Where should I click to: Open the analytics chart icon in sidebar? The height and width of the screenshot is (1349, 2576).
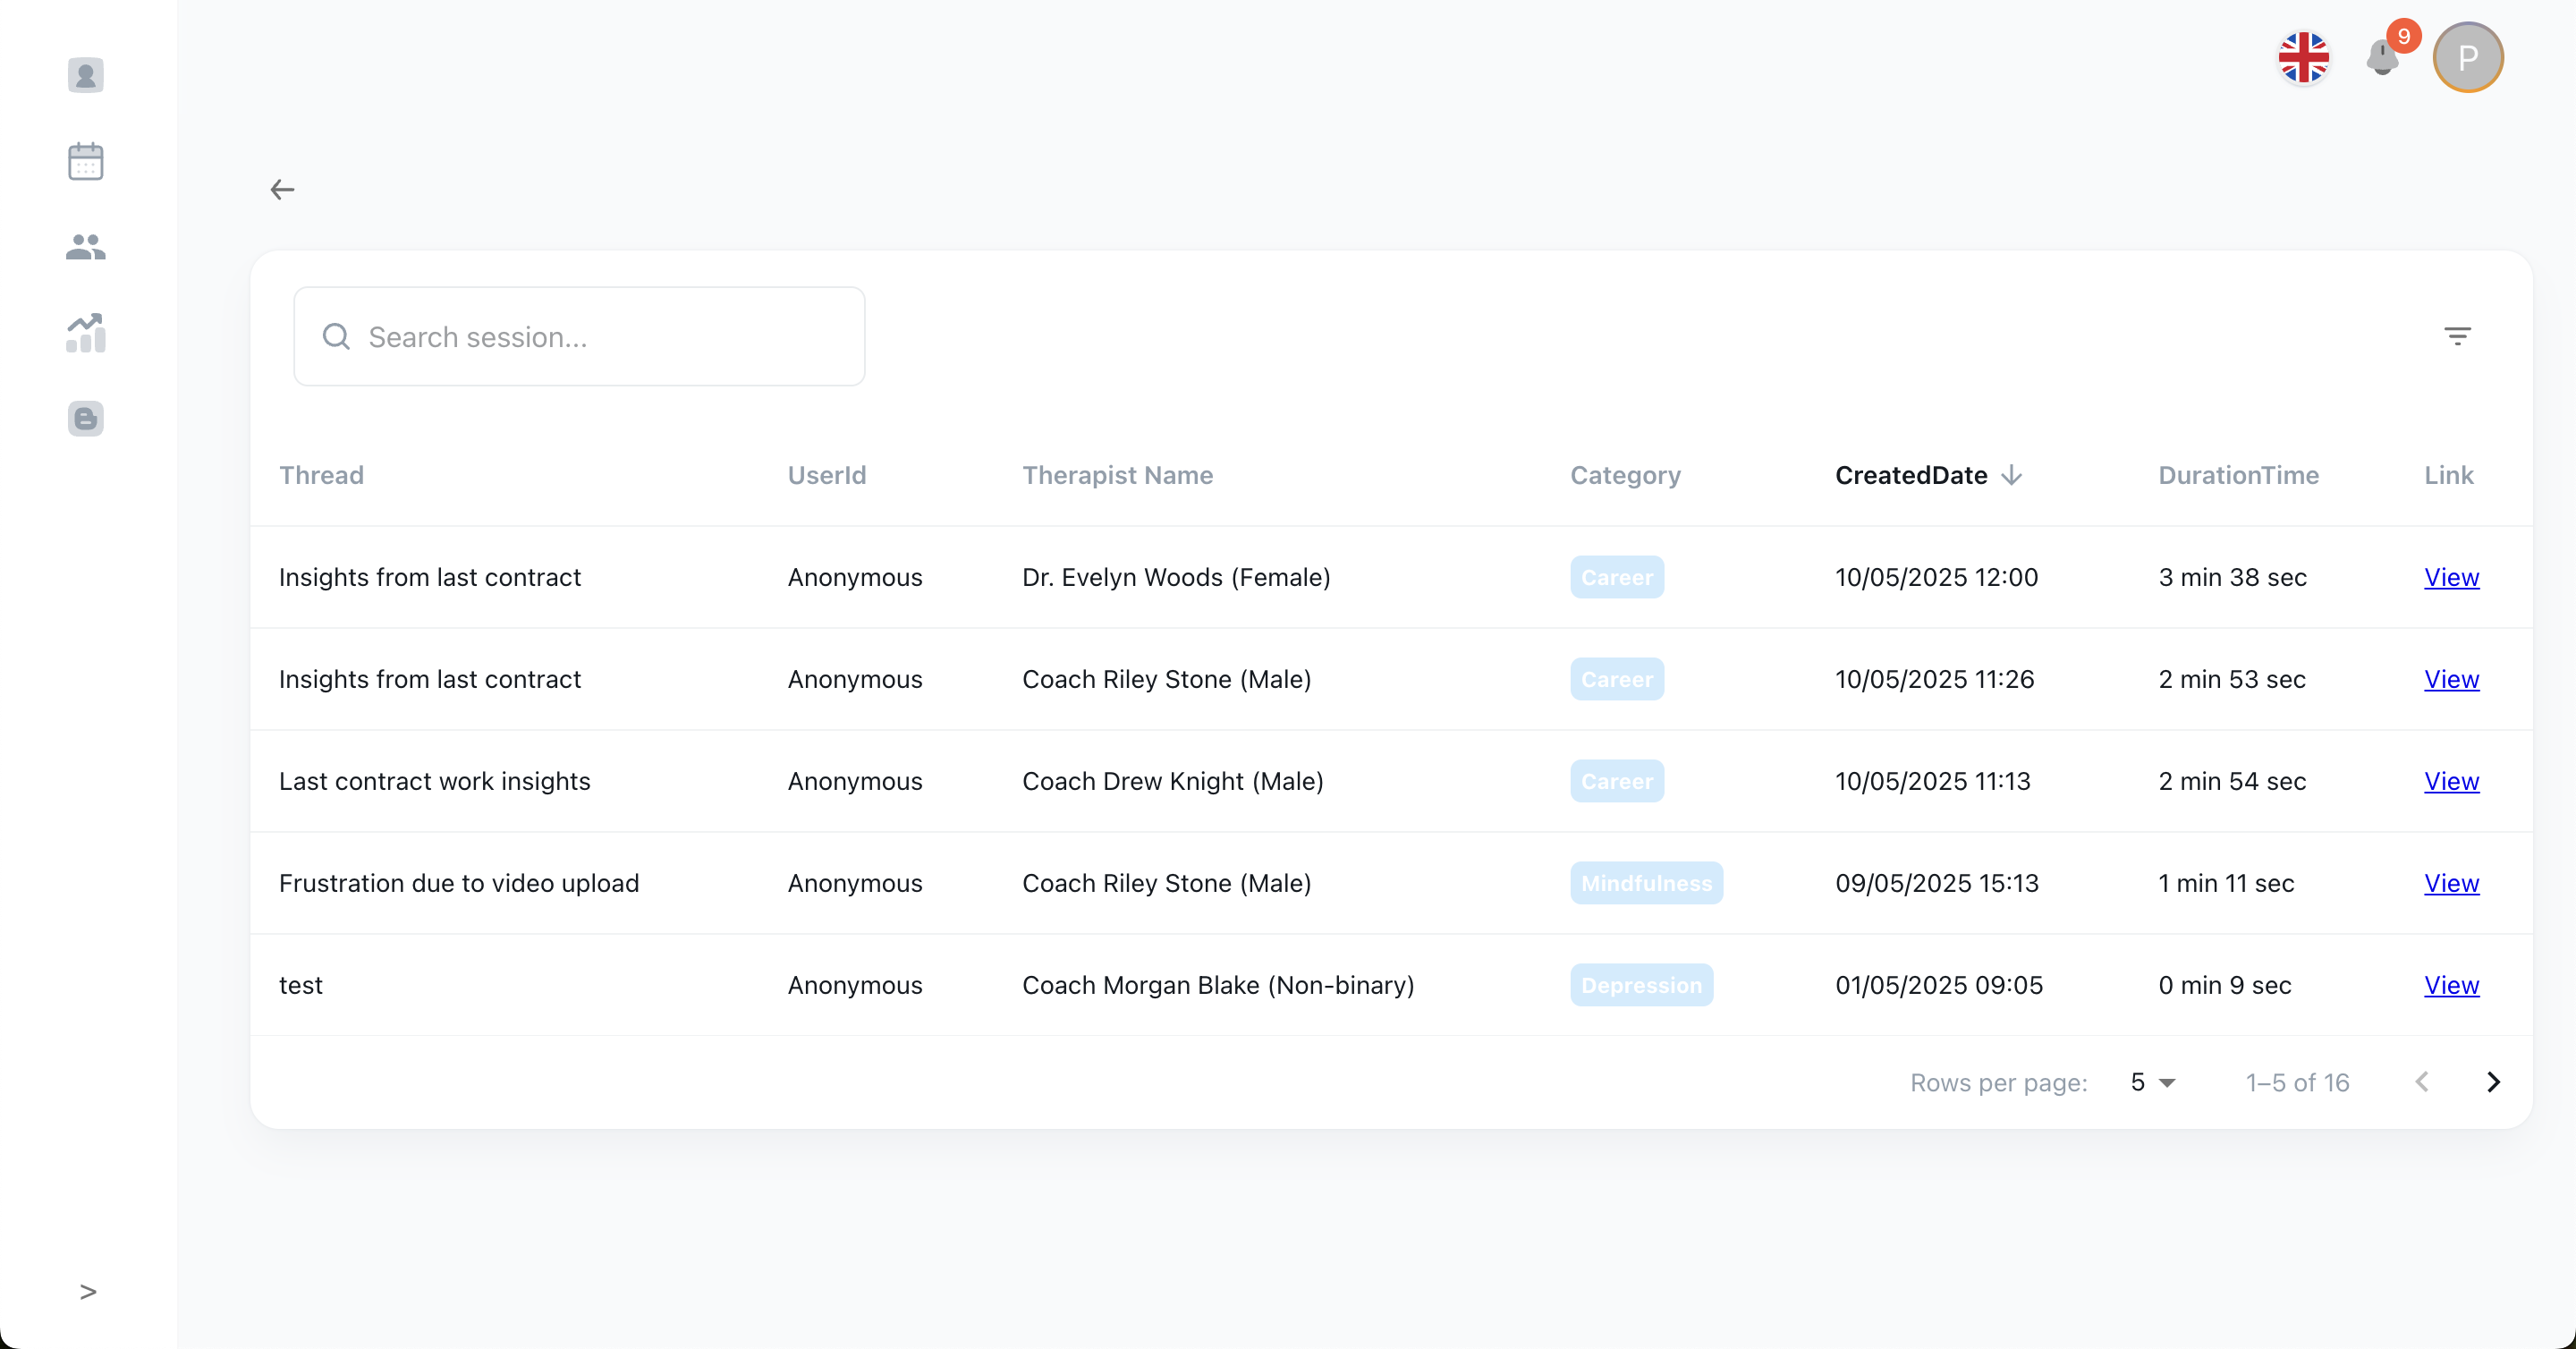click(86, 333)
